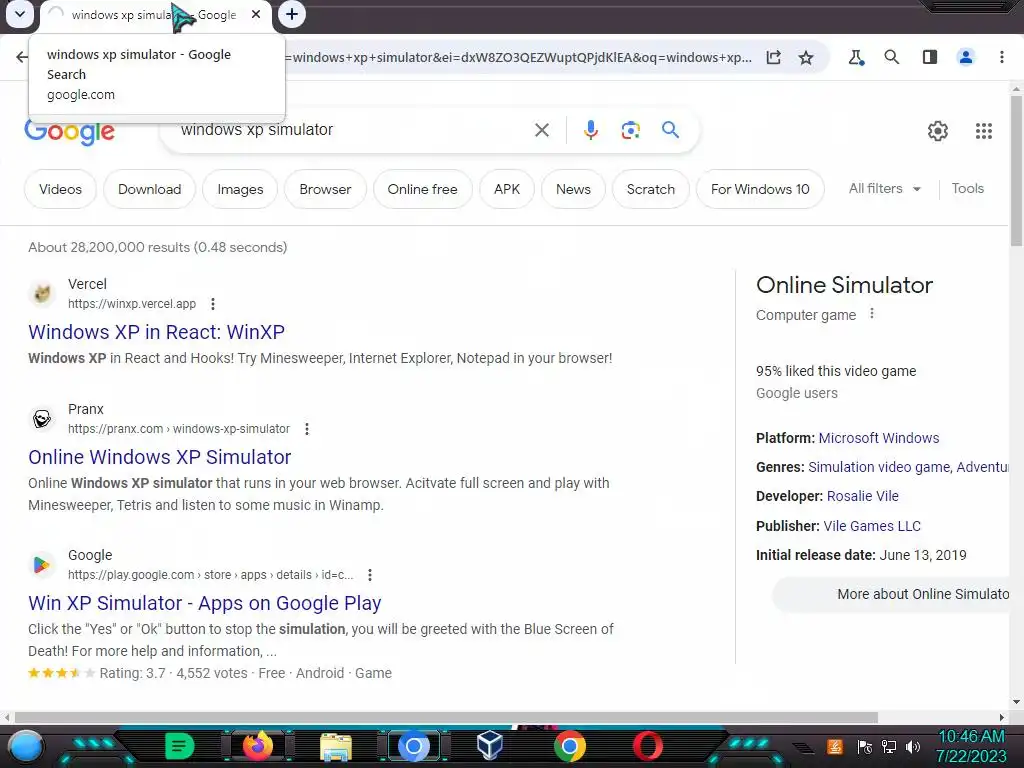Open Chrome three-dot menu

(x=1002, y=57)
